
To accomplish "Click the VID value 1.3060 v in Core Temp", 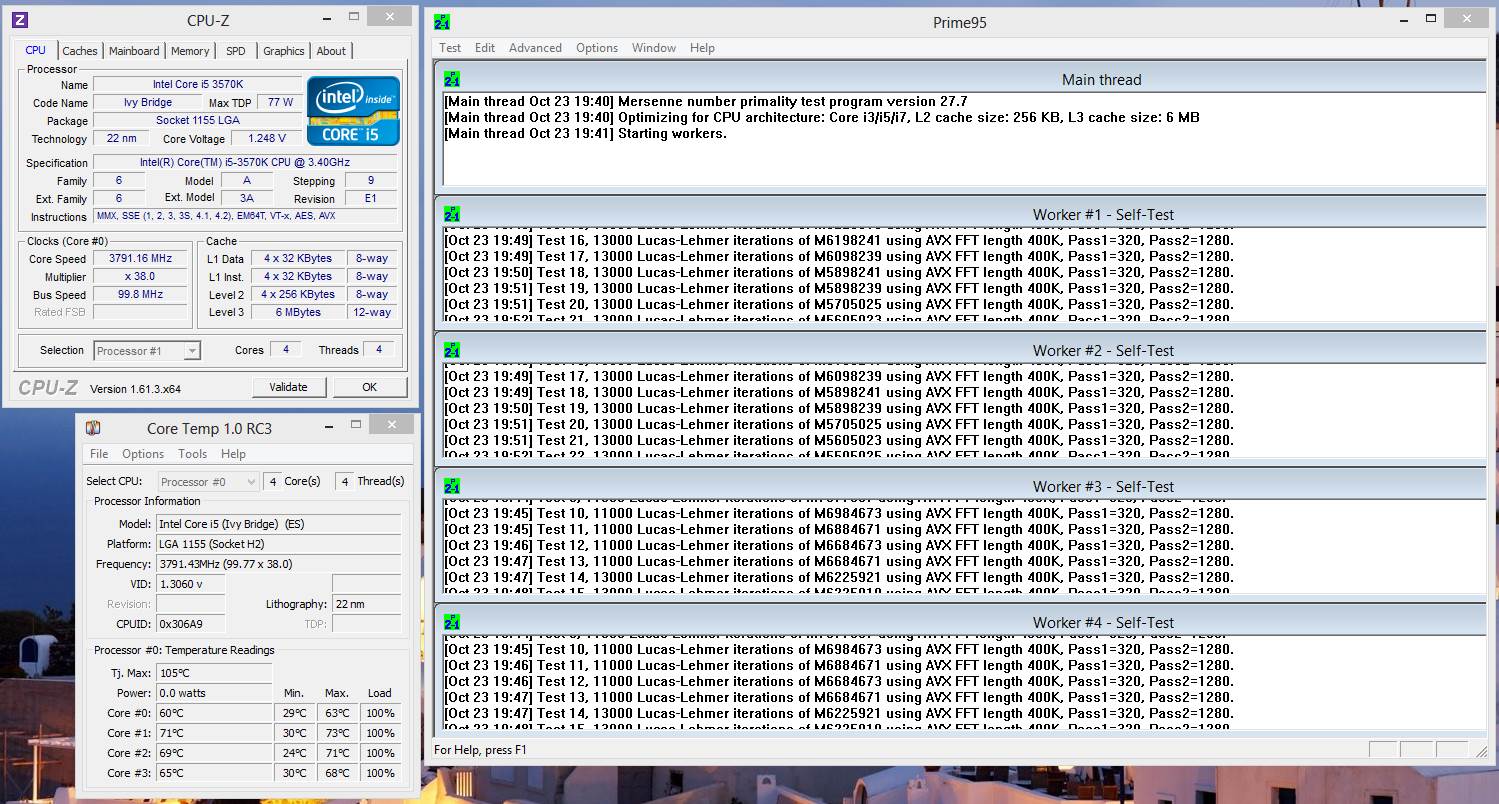I will [x=191, y=584].
